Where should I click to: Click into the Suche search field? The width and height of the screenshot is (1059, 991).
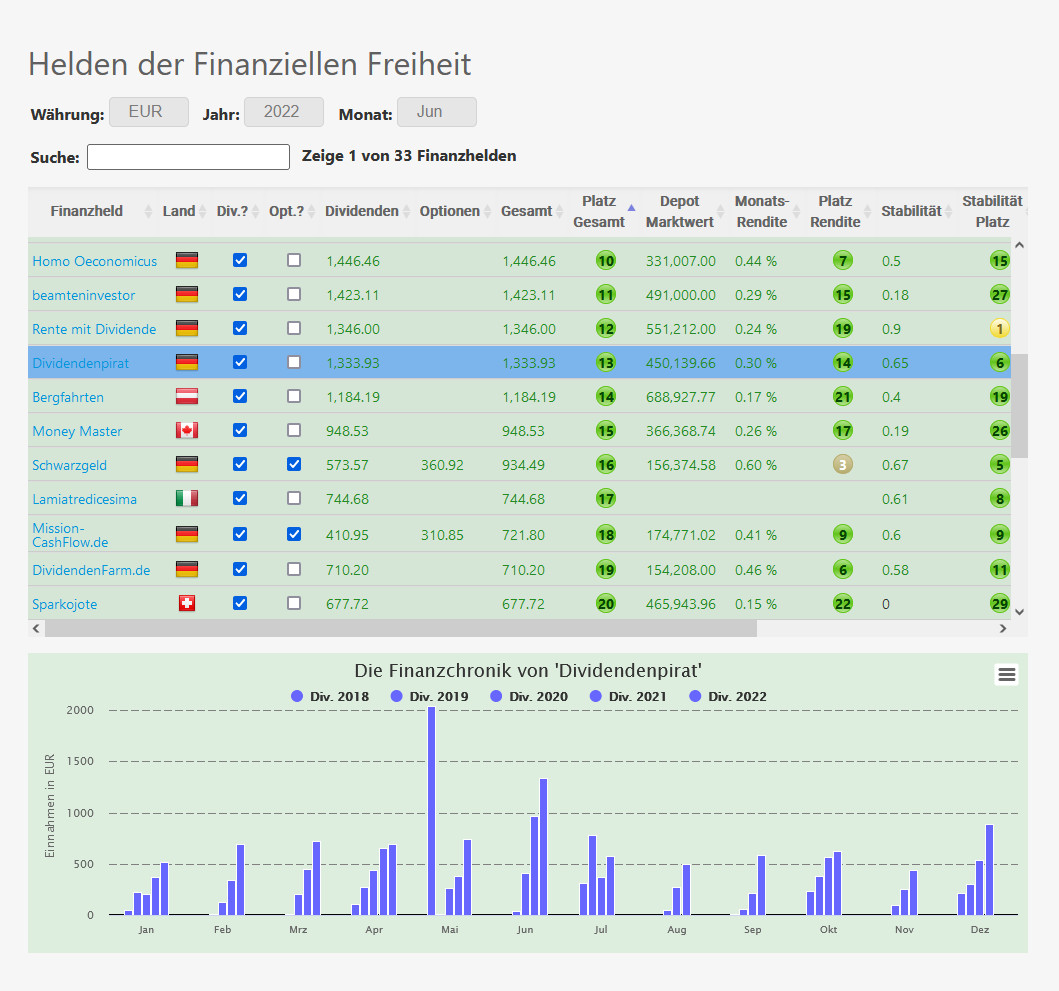click(188, 157)
